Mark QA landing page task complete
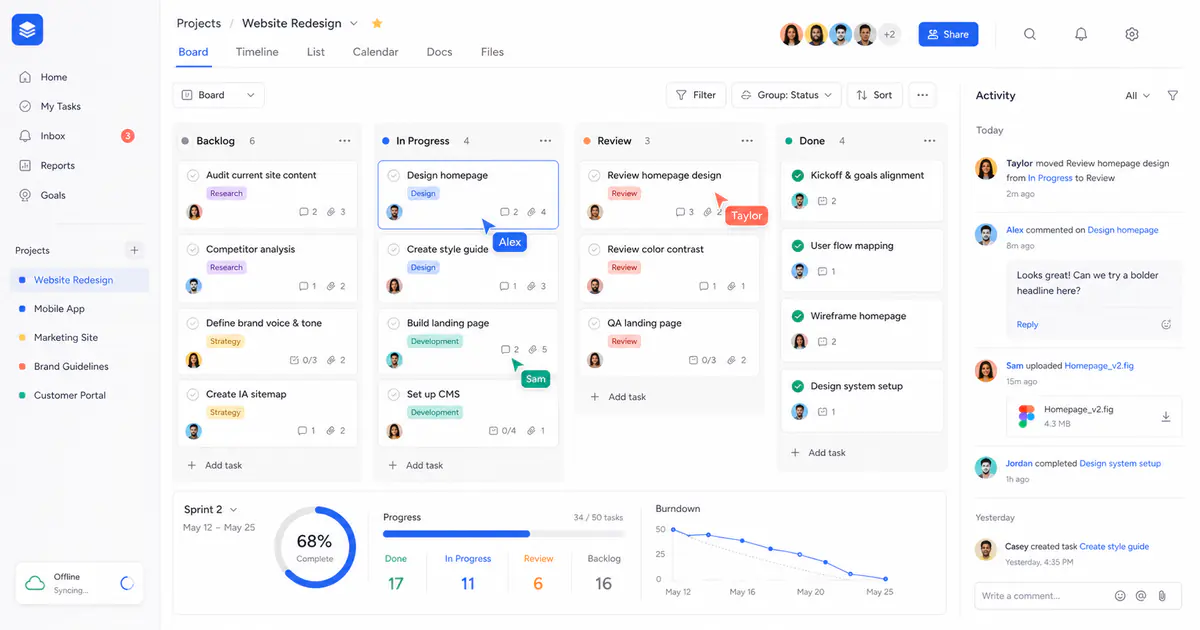 (x=595, y=323)
